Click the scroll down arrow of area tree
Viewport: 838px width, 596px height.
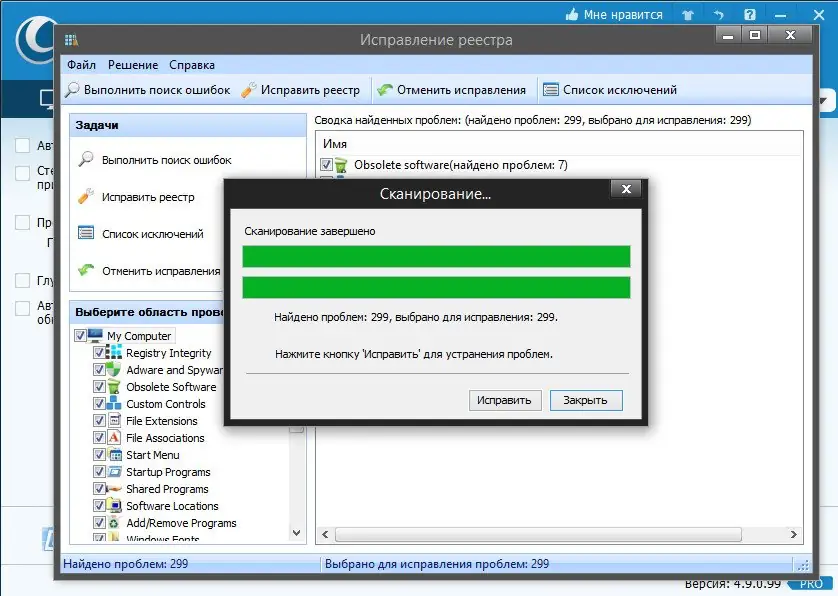coord(297,533)
